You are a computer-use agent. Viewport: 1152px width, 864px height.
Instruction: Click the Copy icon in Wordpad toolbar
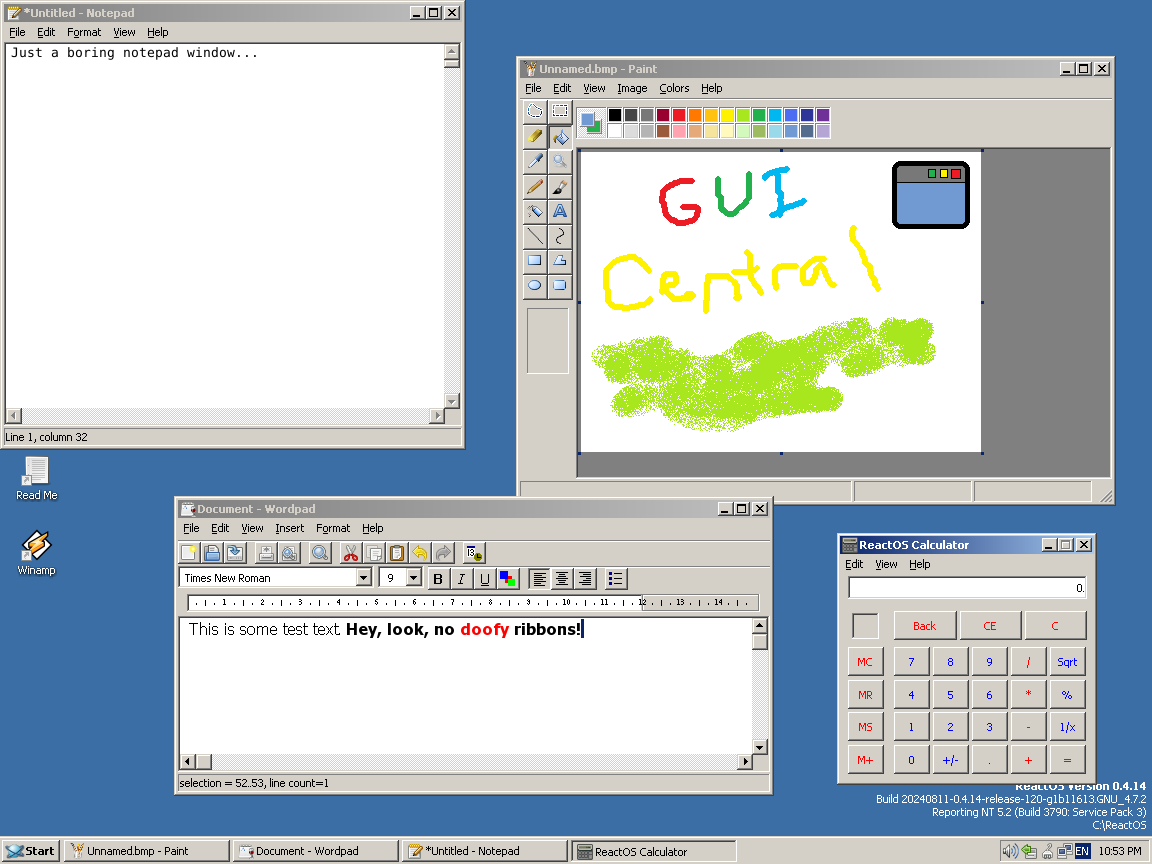(374, 553)
